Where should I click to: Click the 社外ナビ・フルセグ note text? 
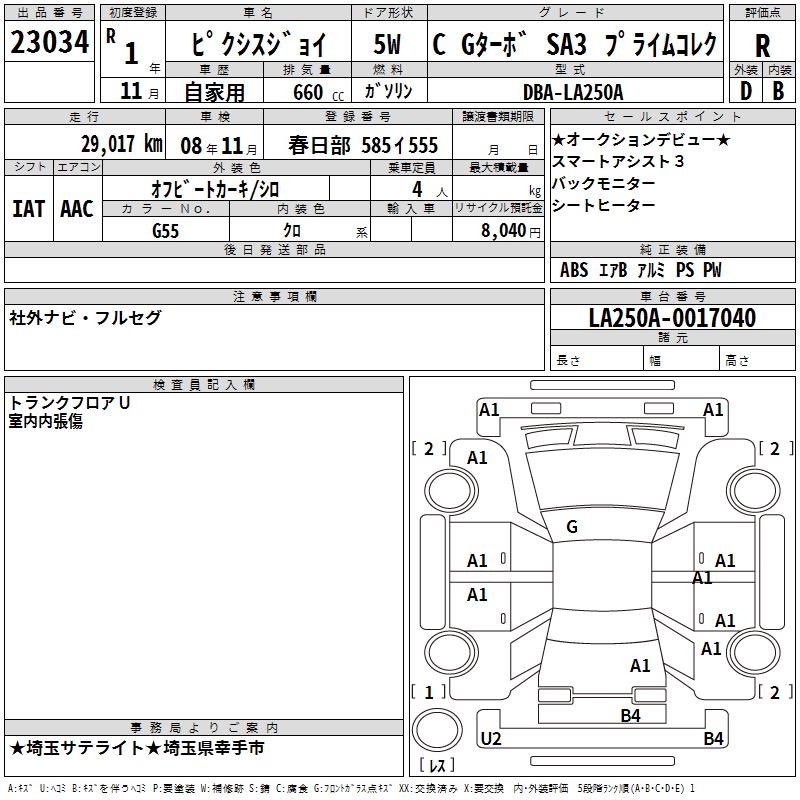coord(85,317)
